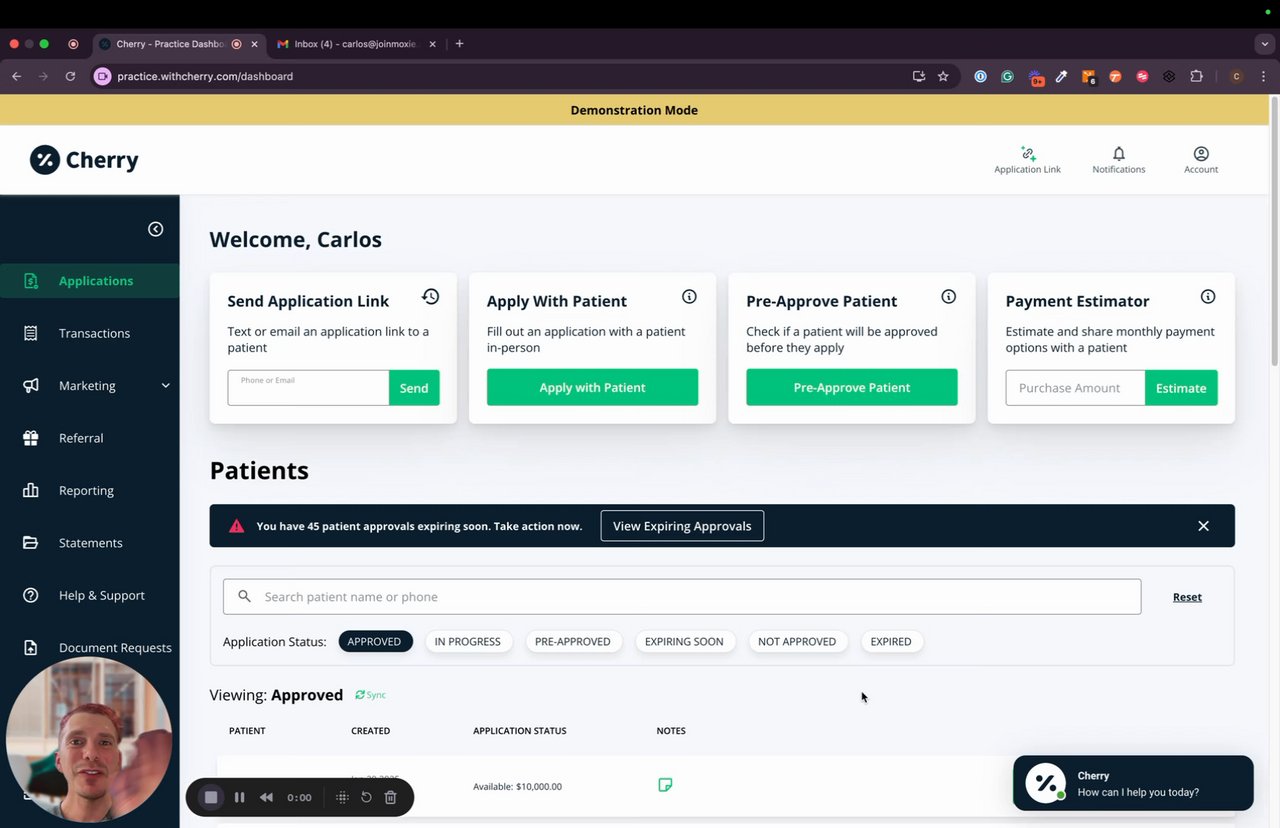Click the NOTES column header
The height and width of the screenshot is (828, 1280).
[x=671, y=731]
